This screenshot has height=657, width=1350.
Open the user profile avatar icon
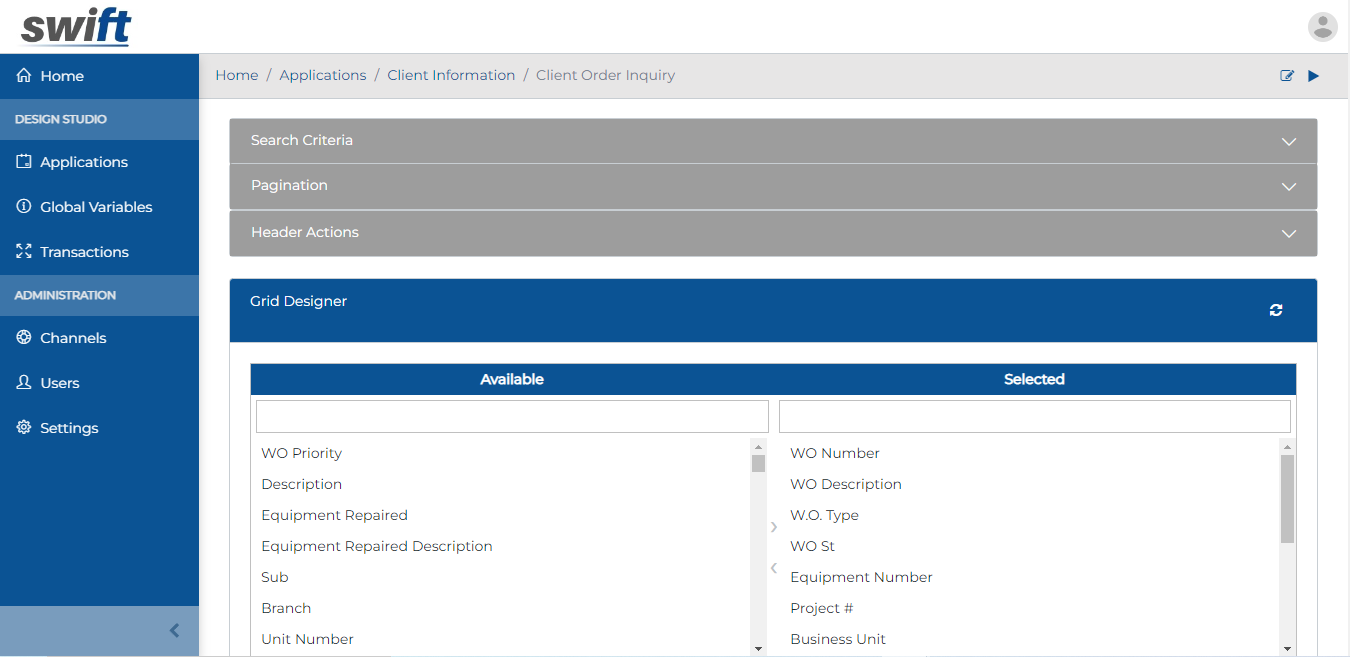(1322, 27)
